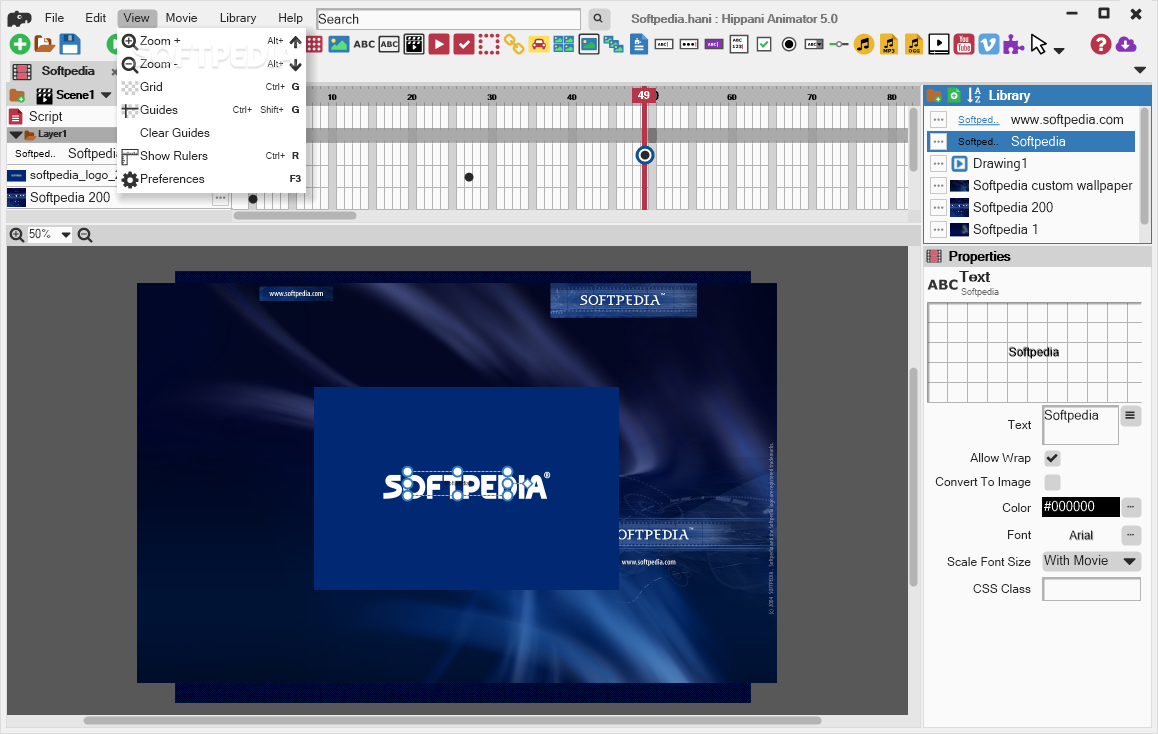Open a file with the folder icon
1158x734 pixels.
(x=44, y=44)
